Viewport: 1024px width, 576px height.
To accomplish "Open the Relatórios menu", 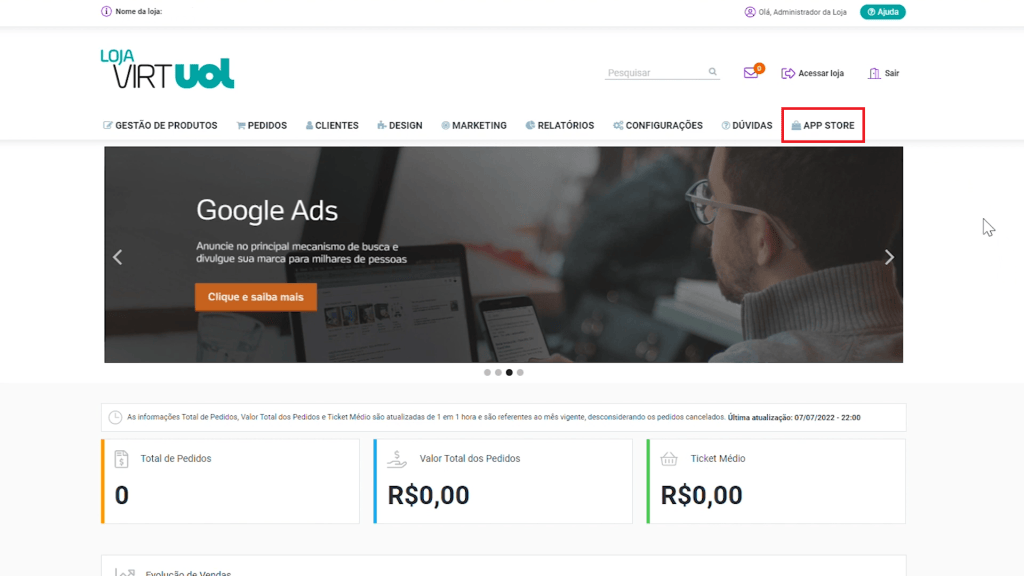I will click(560, 125).
